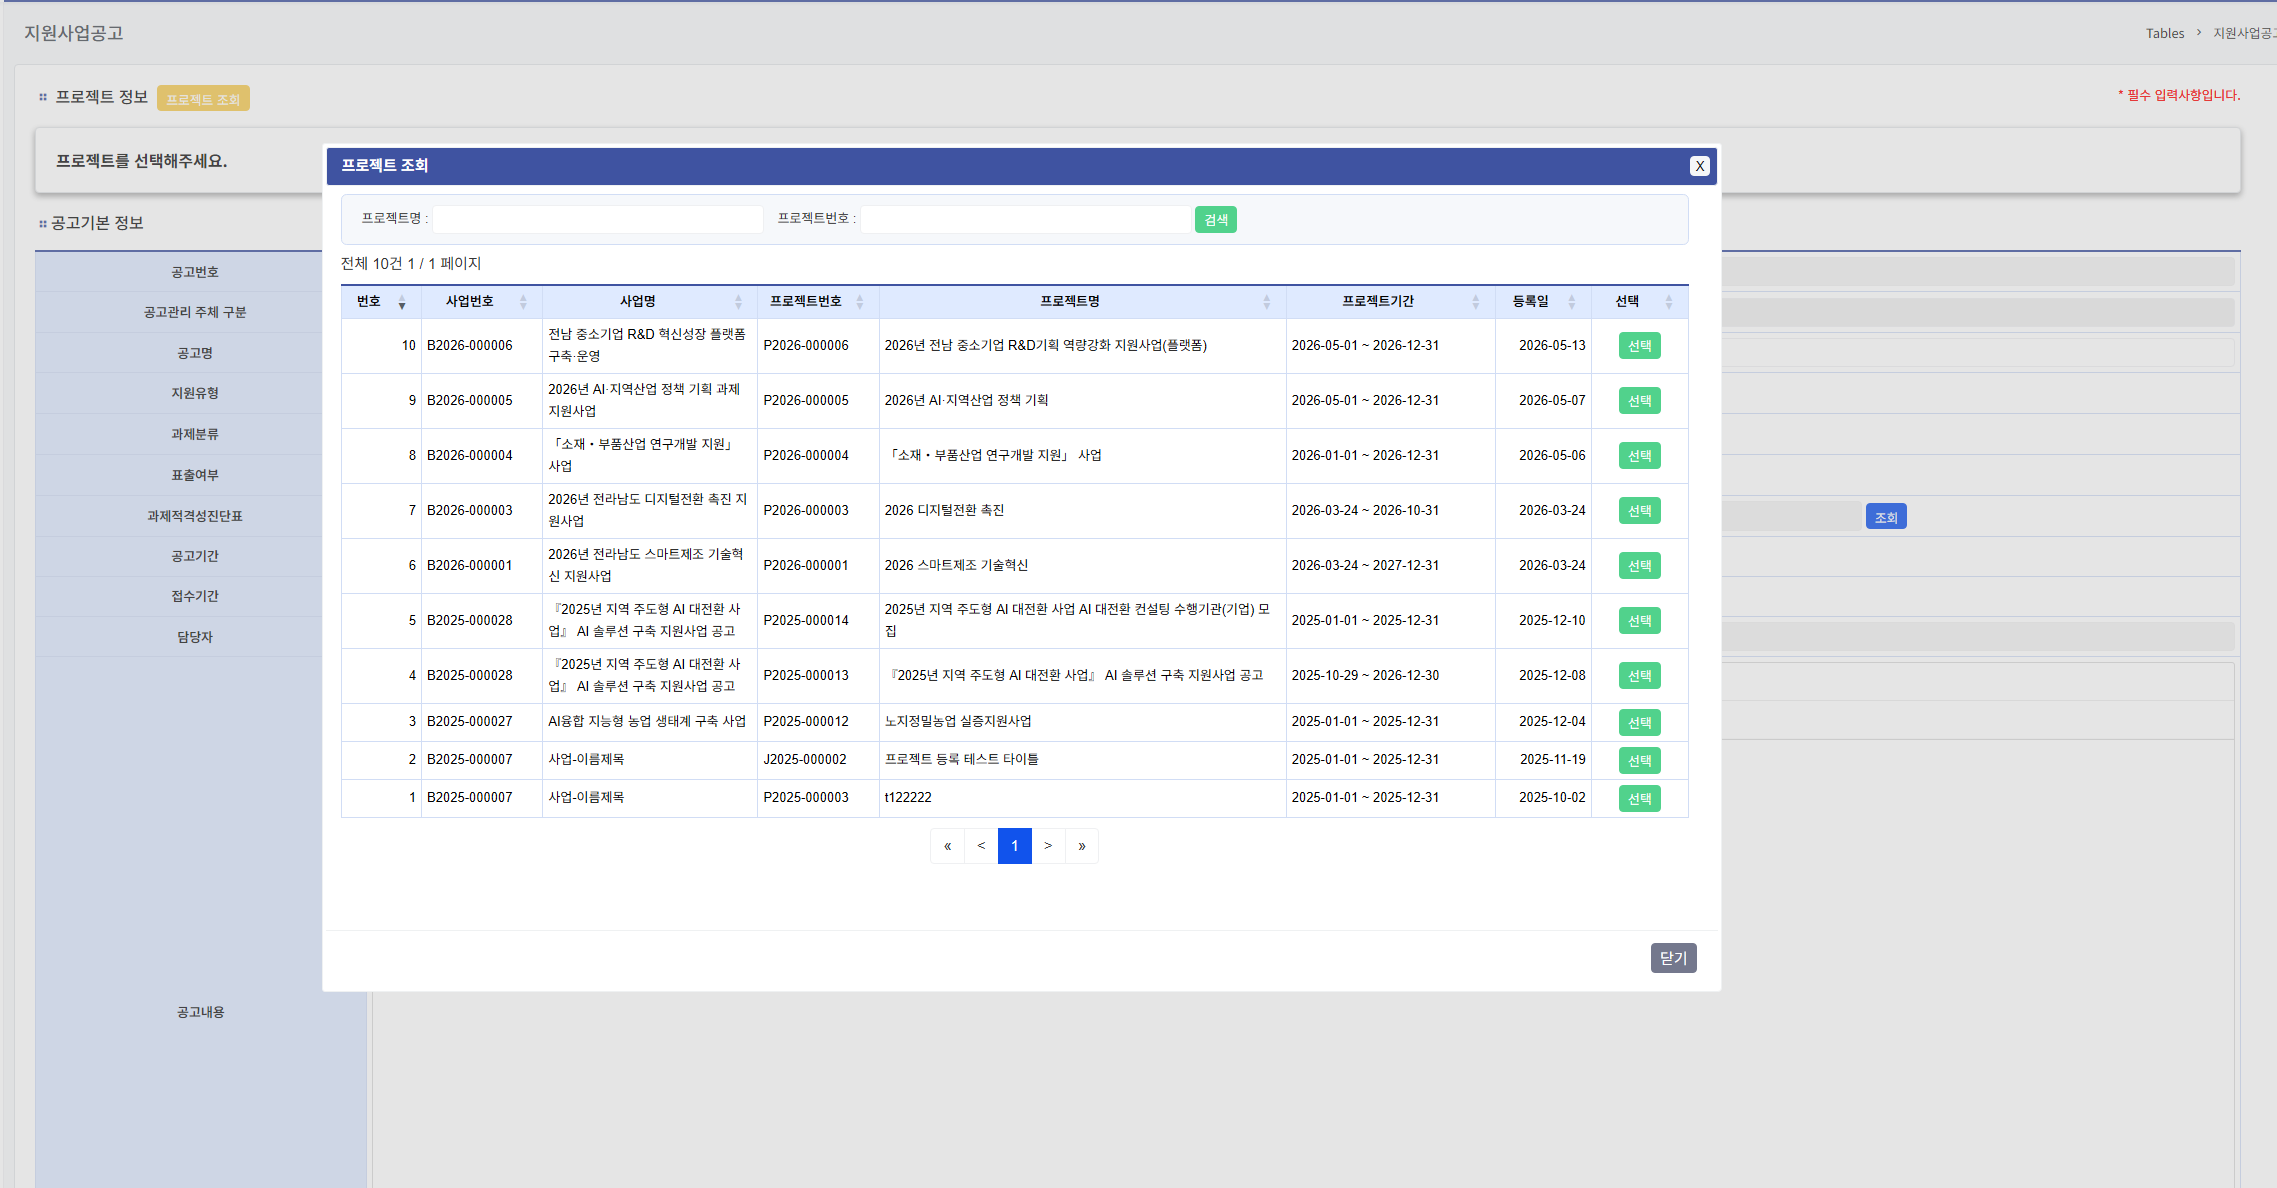
Task: Sort table by 프로젝트기간 column arrow
Action: pos(1476,302)
